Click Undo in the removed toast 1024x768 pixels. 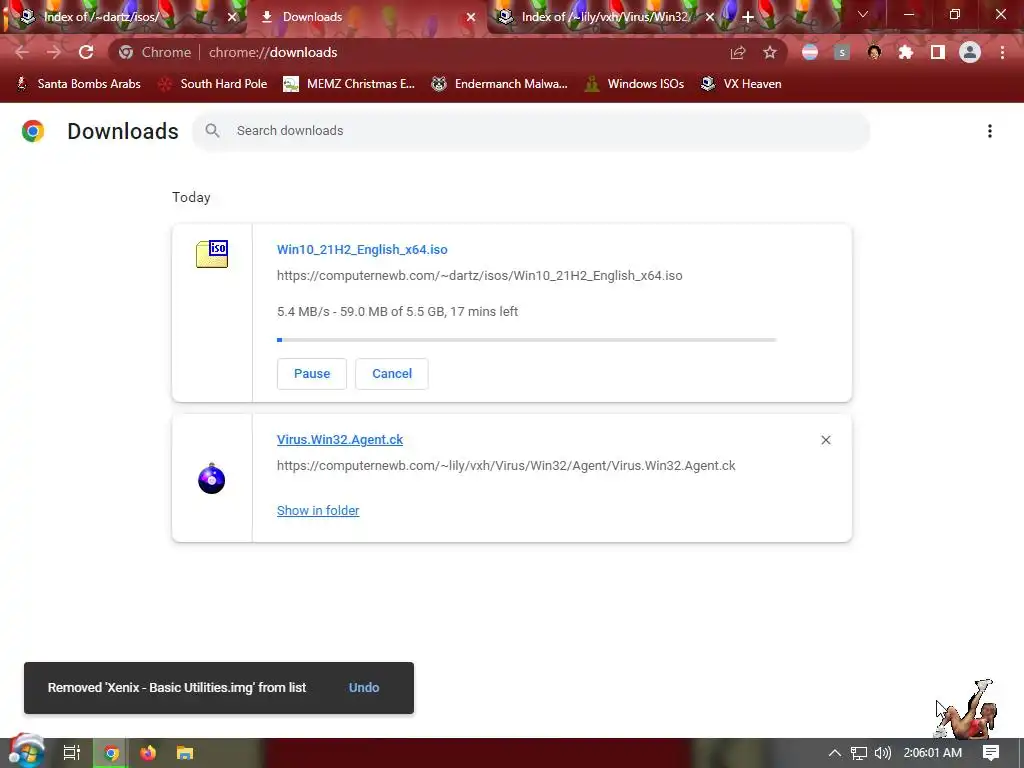pyautogui.click(x=364, y=688)
